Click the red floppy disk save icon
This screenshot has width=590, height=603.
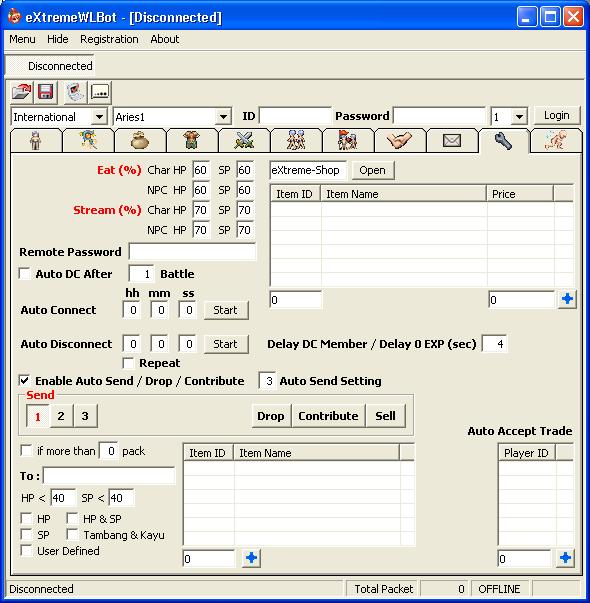tap(45, 92)
